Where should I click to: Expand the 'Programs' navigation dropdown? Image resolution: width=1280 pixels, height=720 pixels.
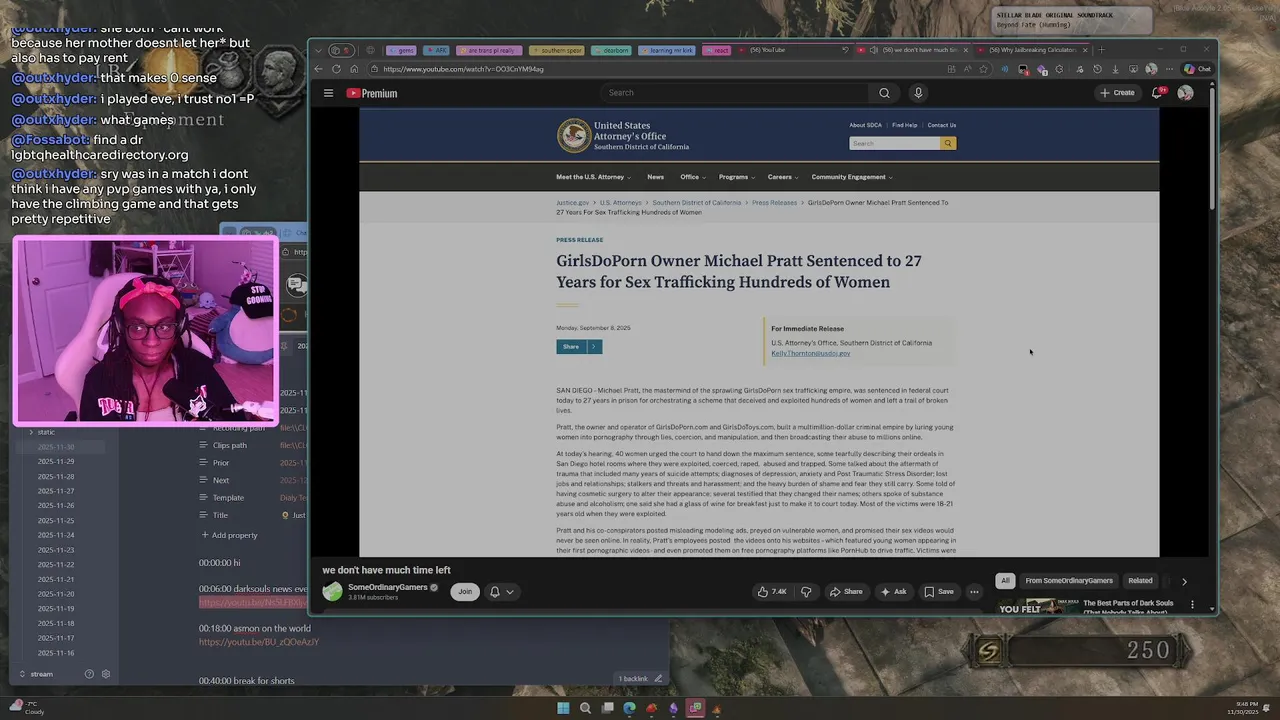click(x=736, y=177)
